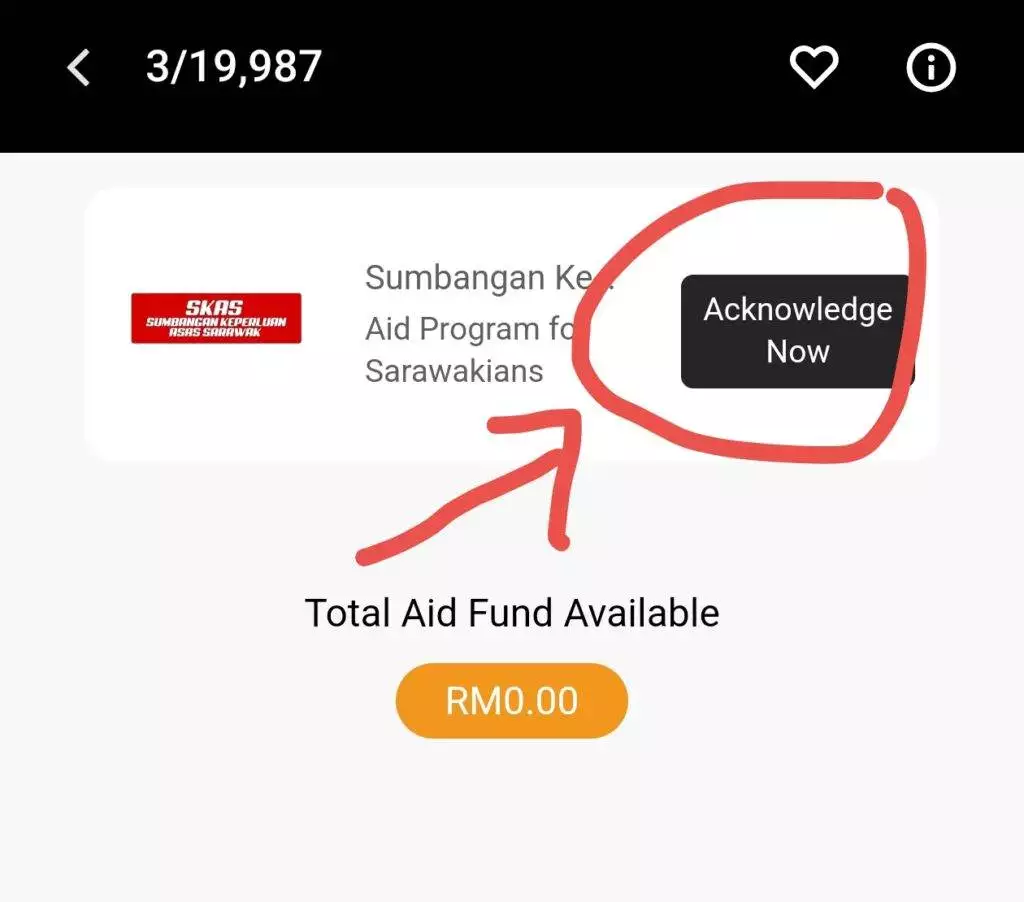This screenshot has height=902, width=1024.
Task: Tap the orange RM0.00 amount badge
Action: (x=512, y=700)
